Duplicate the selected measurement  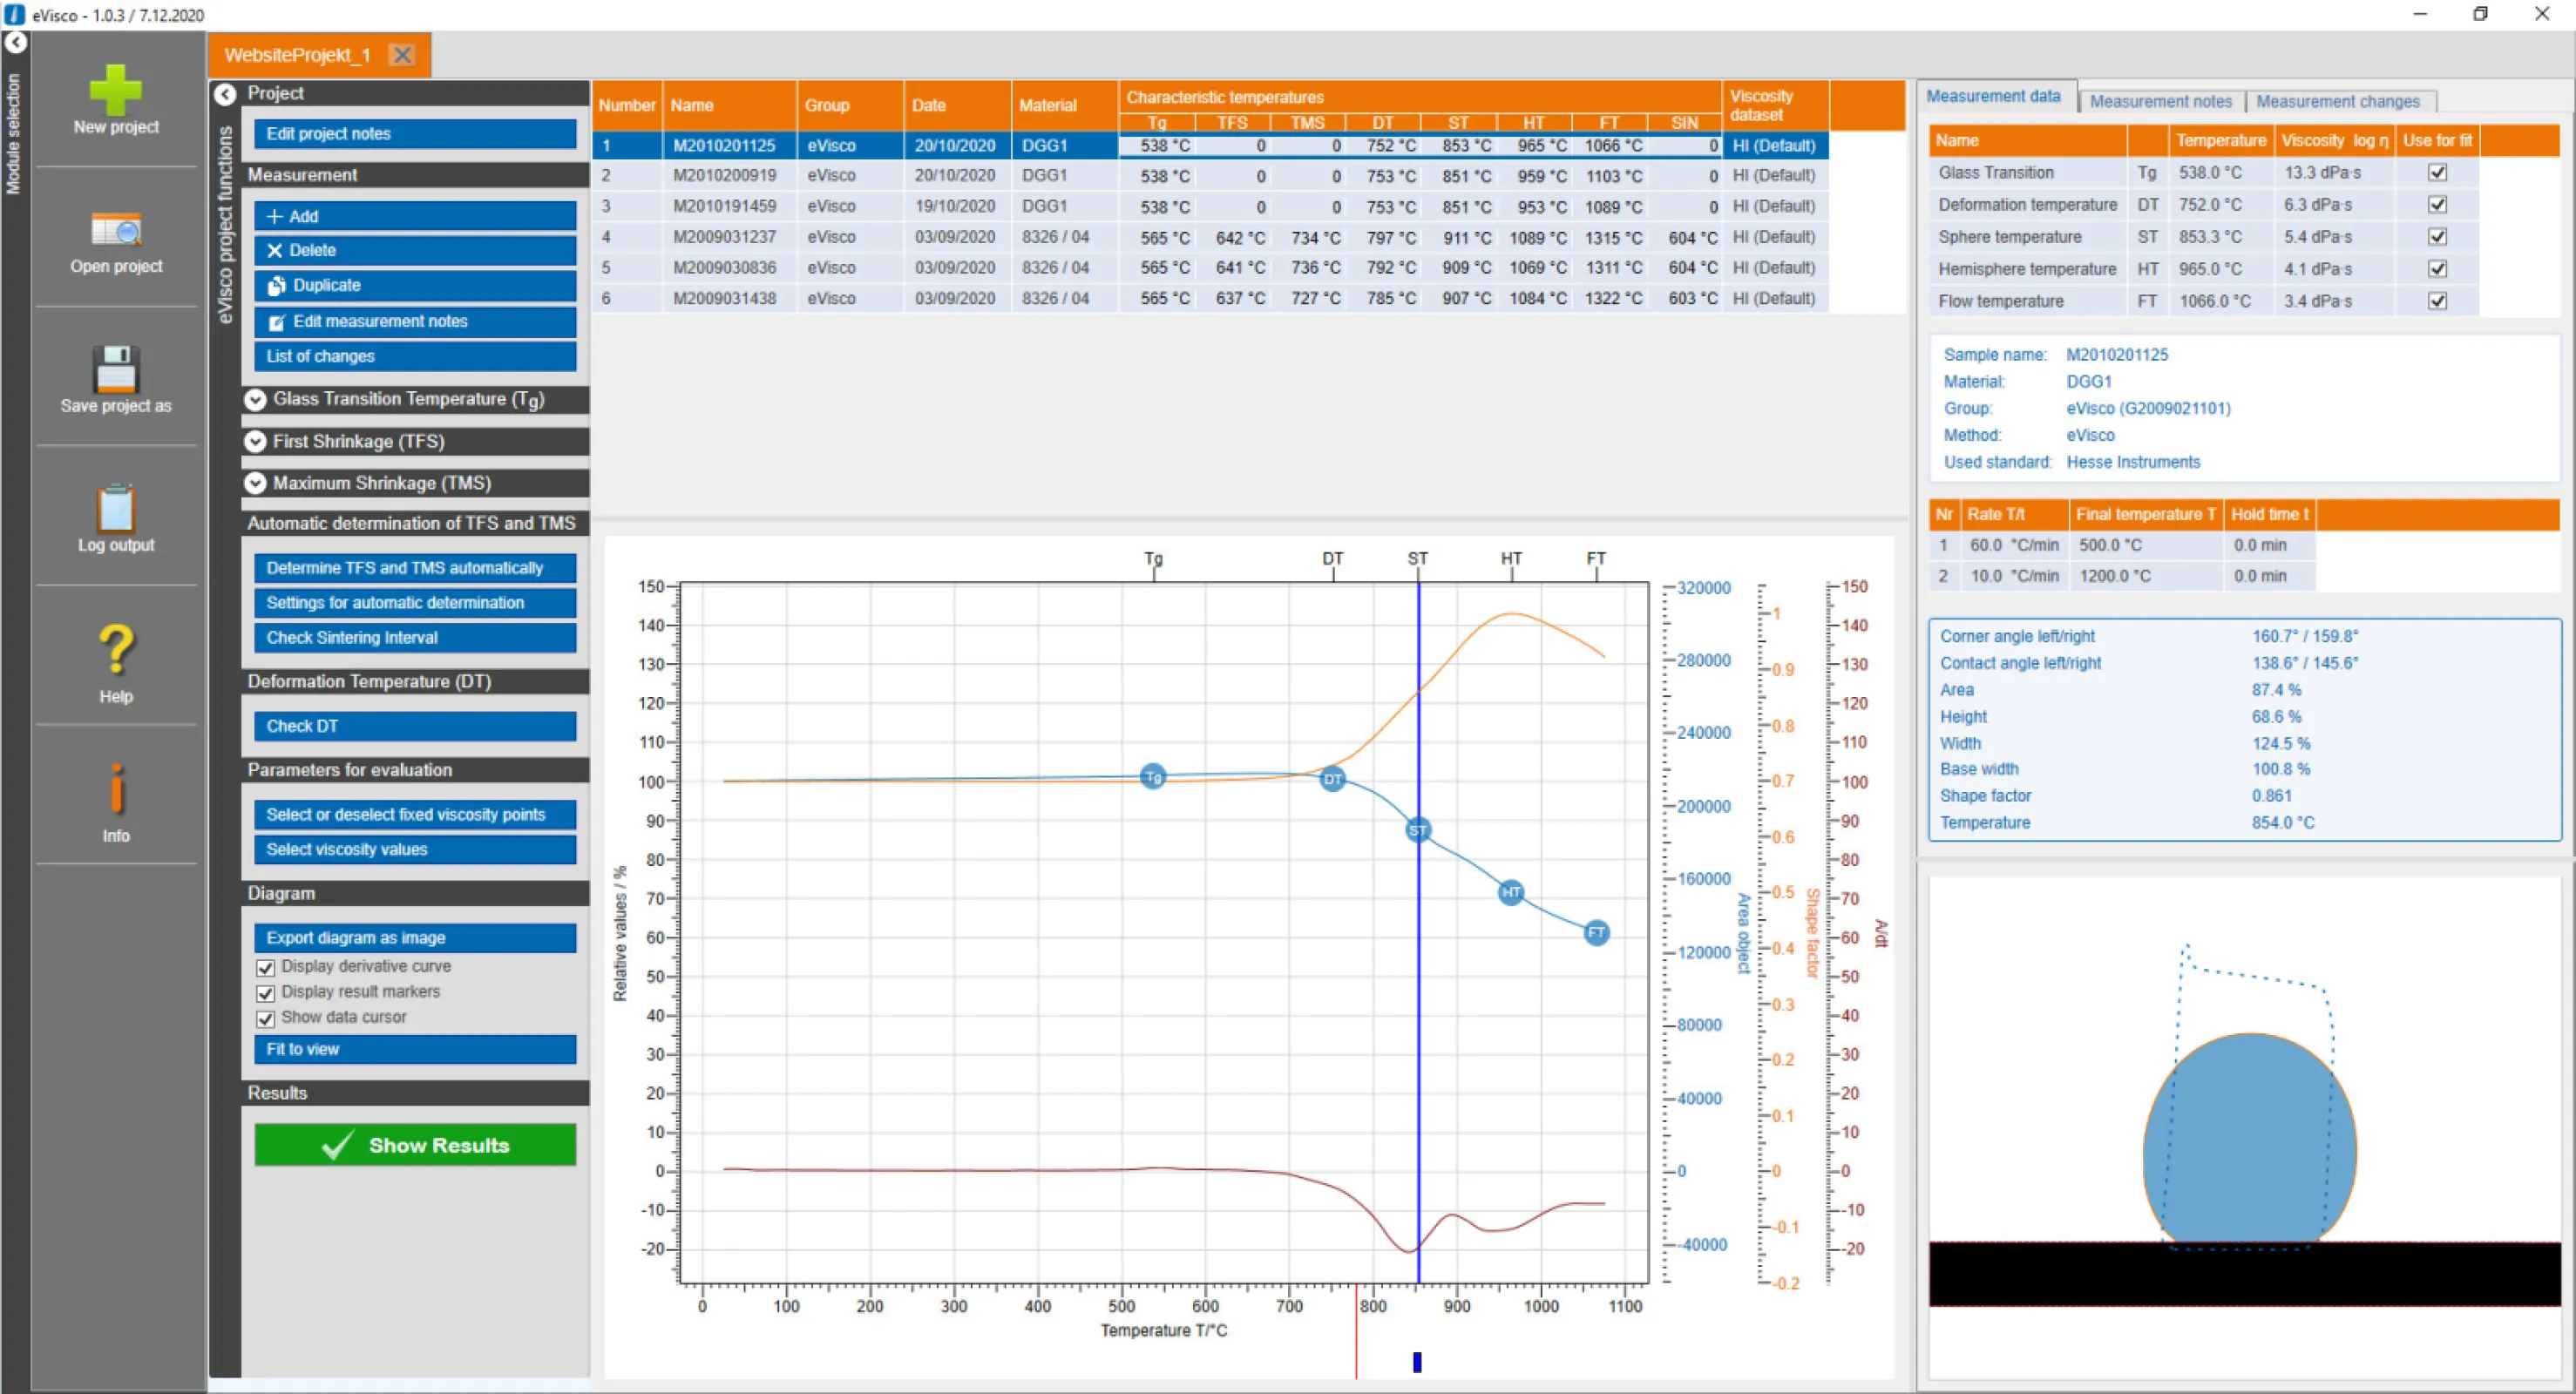click(x=414, y=285)
